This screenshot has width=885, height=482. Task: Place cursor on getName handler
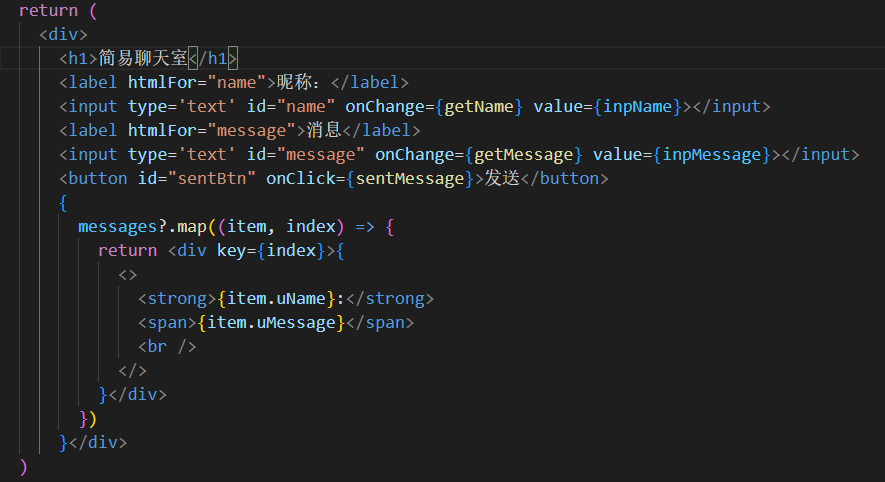pos(479,107)
